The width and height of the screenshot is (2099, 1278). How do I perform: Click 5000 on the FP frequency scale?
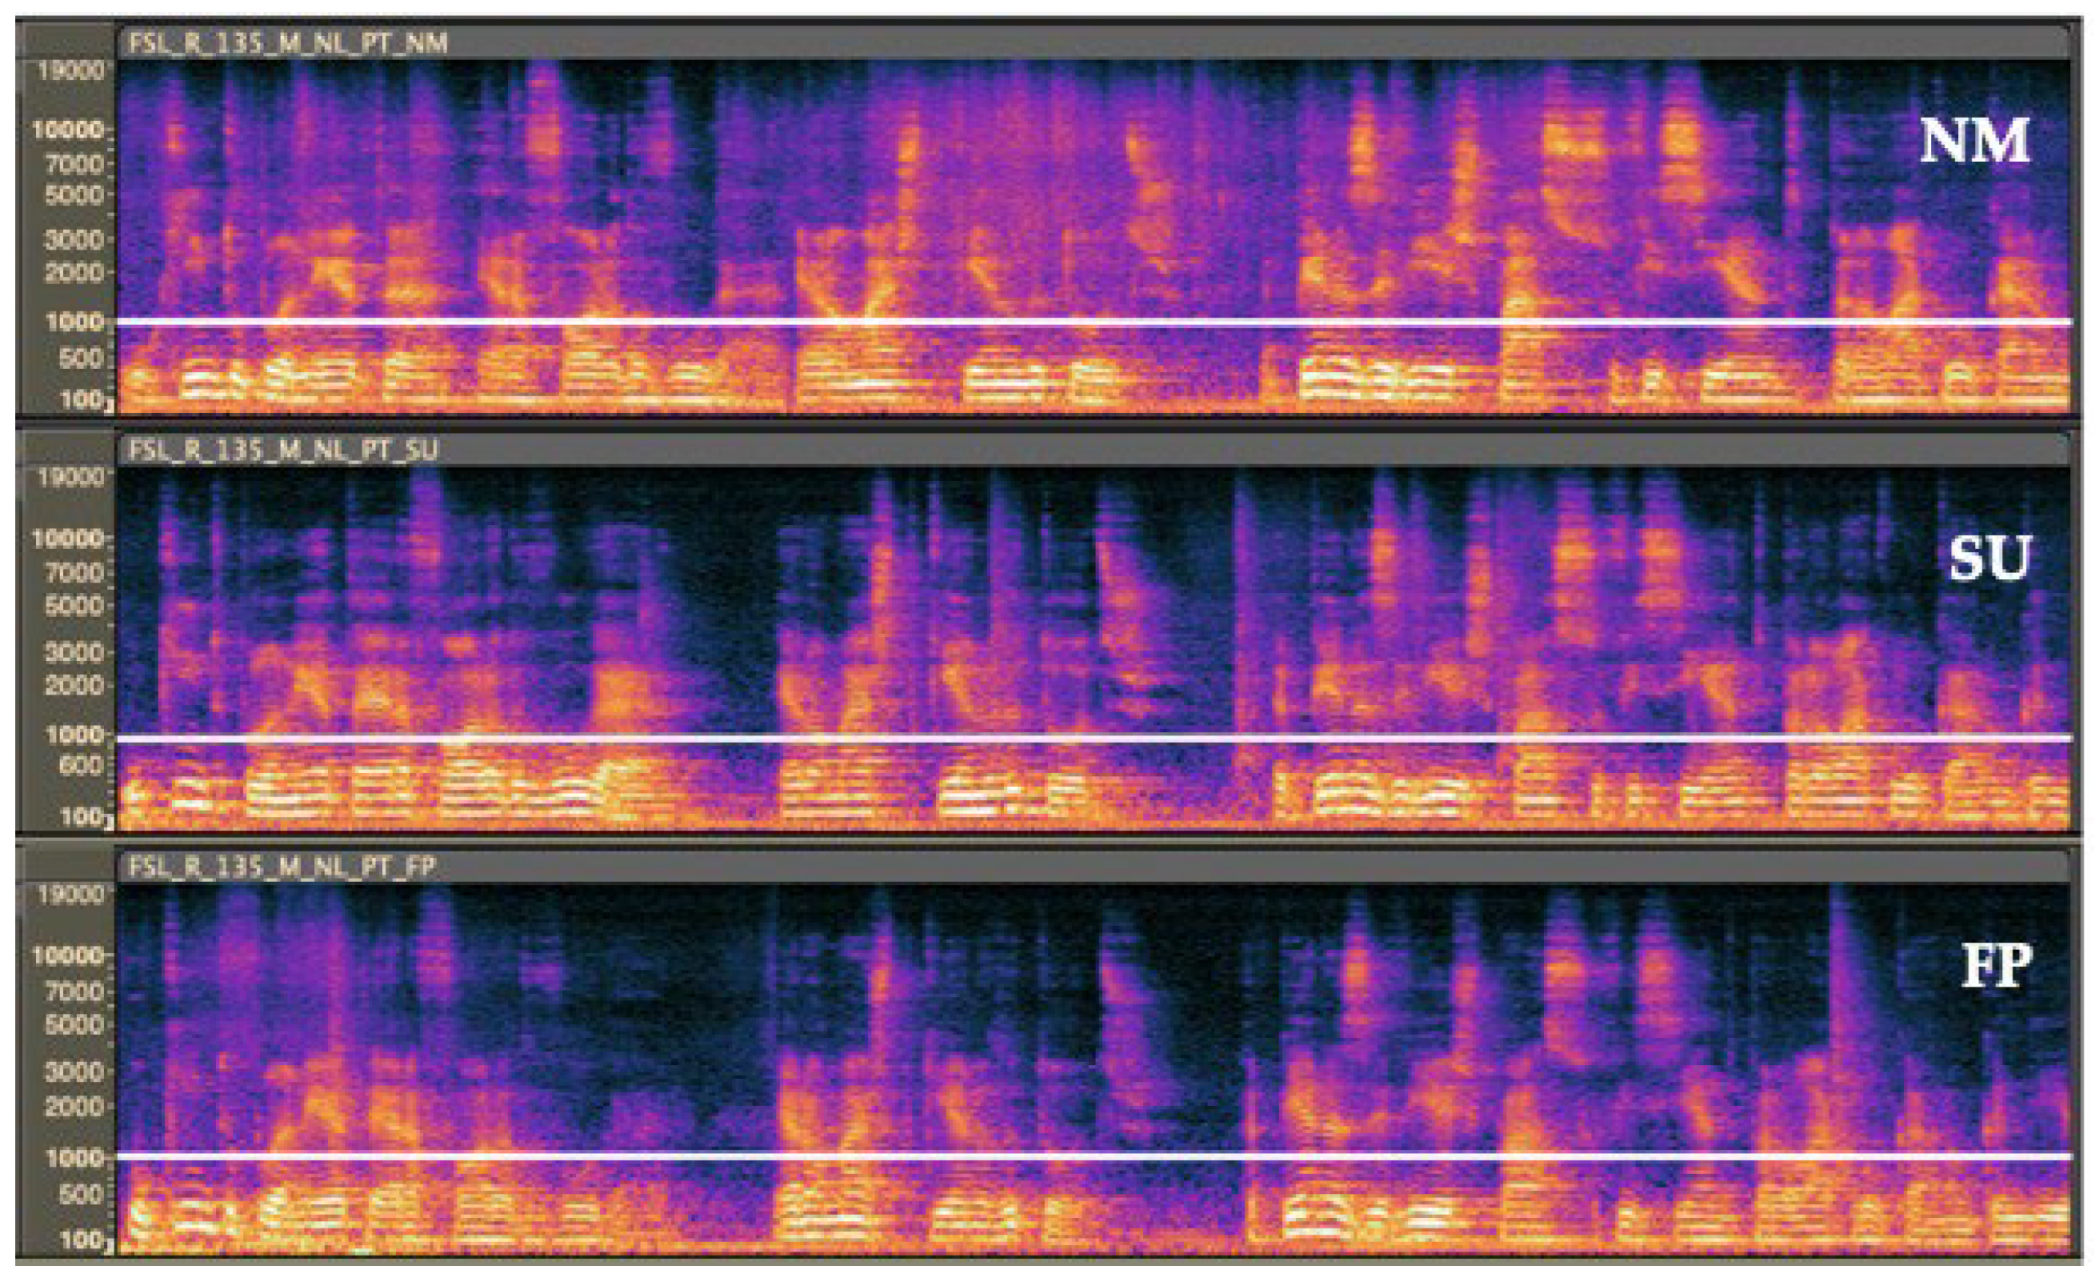point(73,1024)
